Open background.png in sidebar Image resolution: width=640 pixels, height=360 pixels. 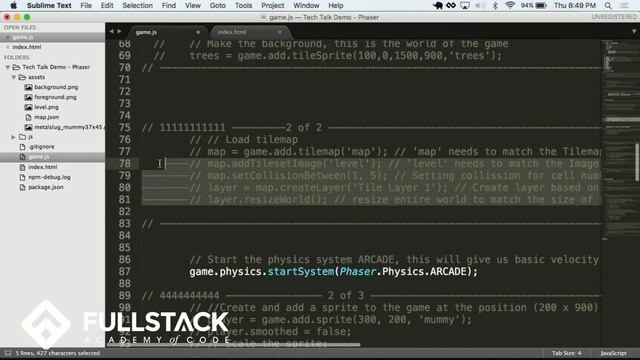click(56, 87)
